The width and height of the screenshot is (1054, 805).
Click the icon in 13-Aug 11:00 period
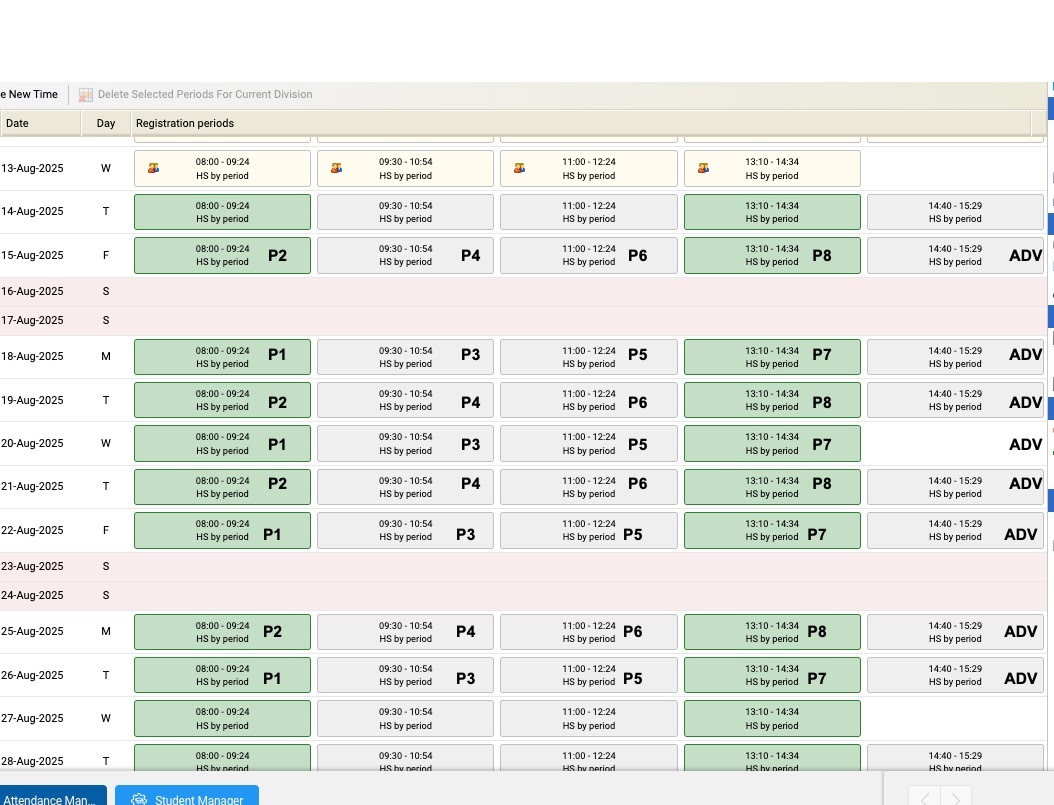519,168
